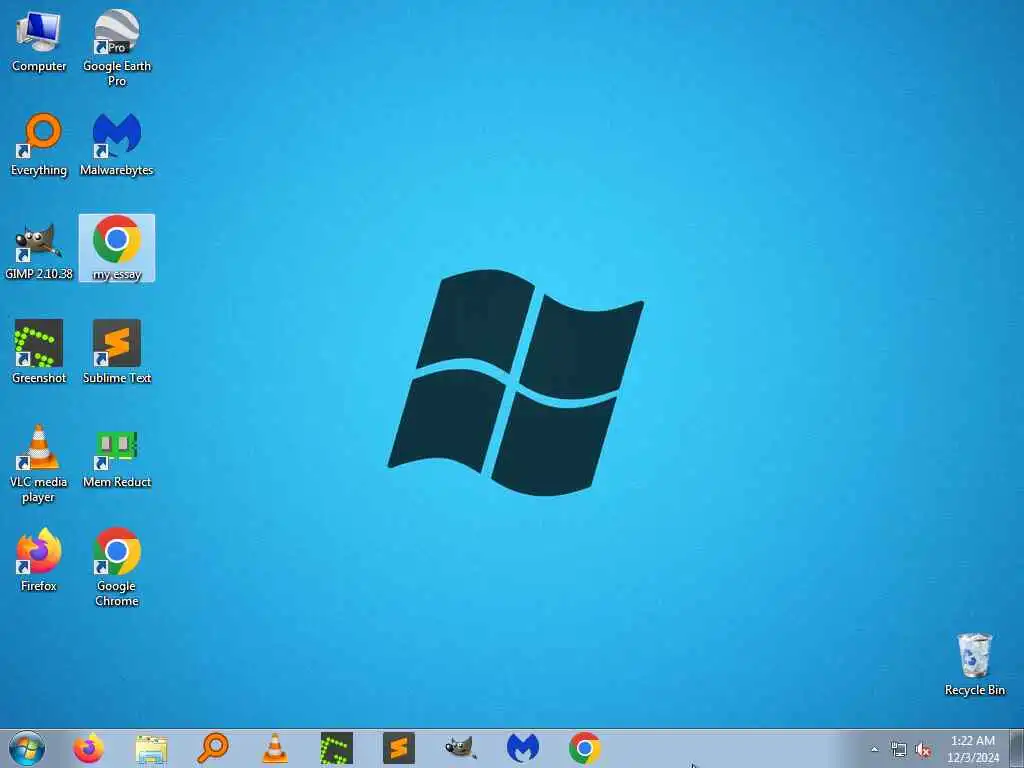Show hidden system tray icons
The width and height of the screenshot is (1024, 768).
click(874, 749)
